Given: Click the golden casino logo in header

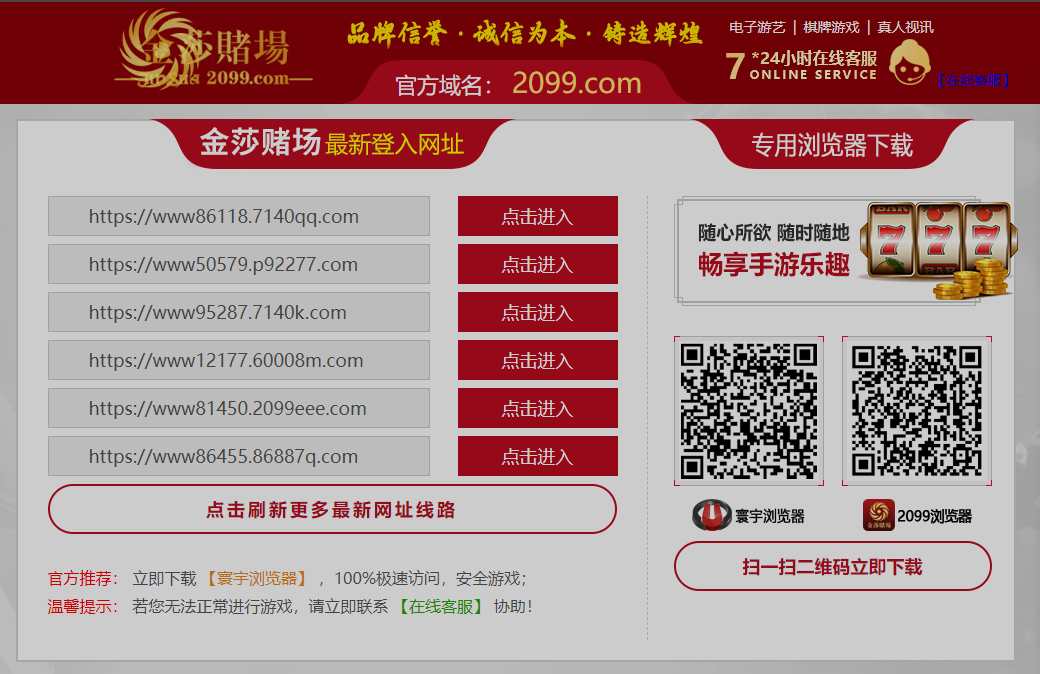Looking at the screenshot, I should pyautogui.click(x=212, y=50).
